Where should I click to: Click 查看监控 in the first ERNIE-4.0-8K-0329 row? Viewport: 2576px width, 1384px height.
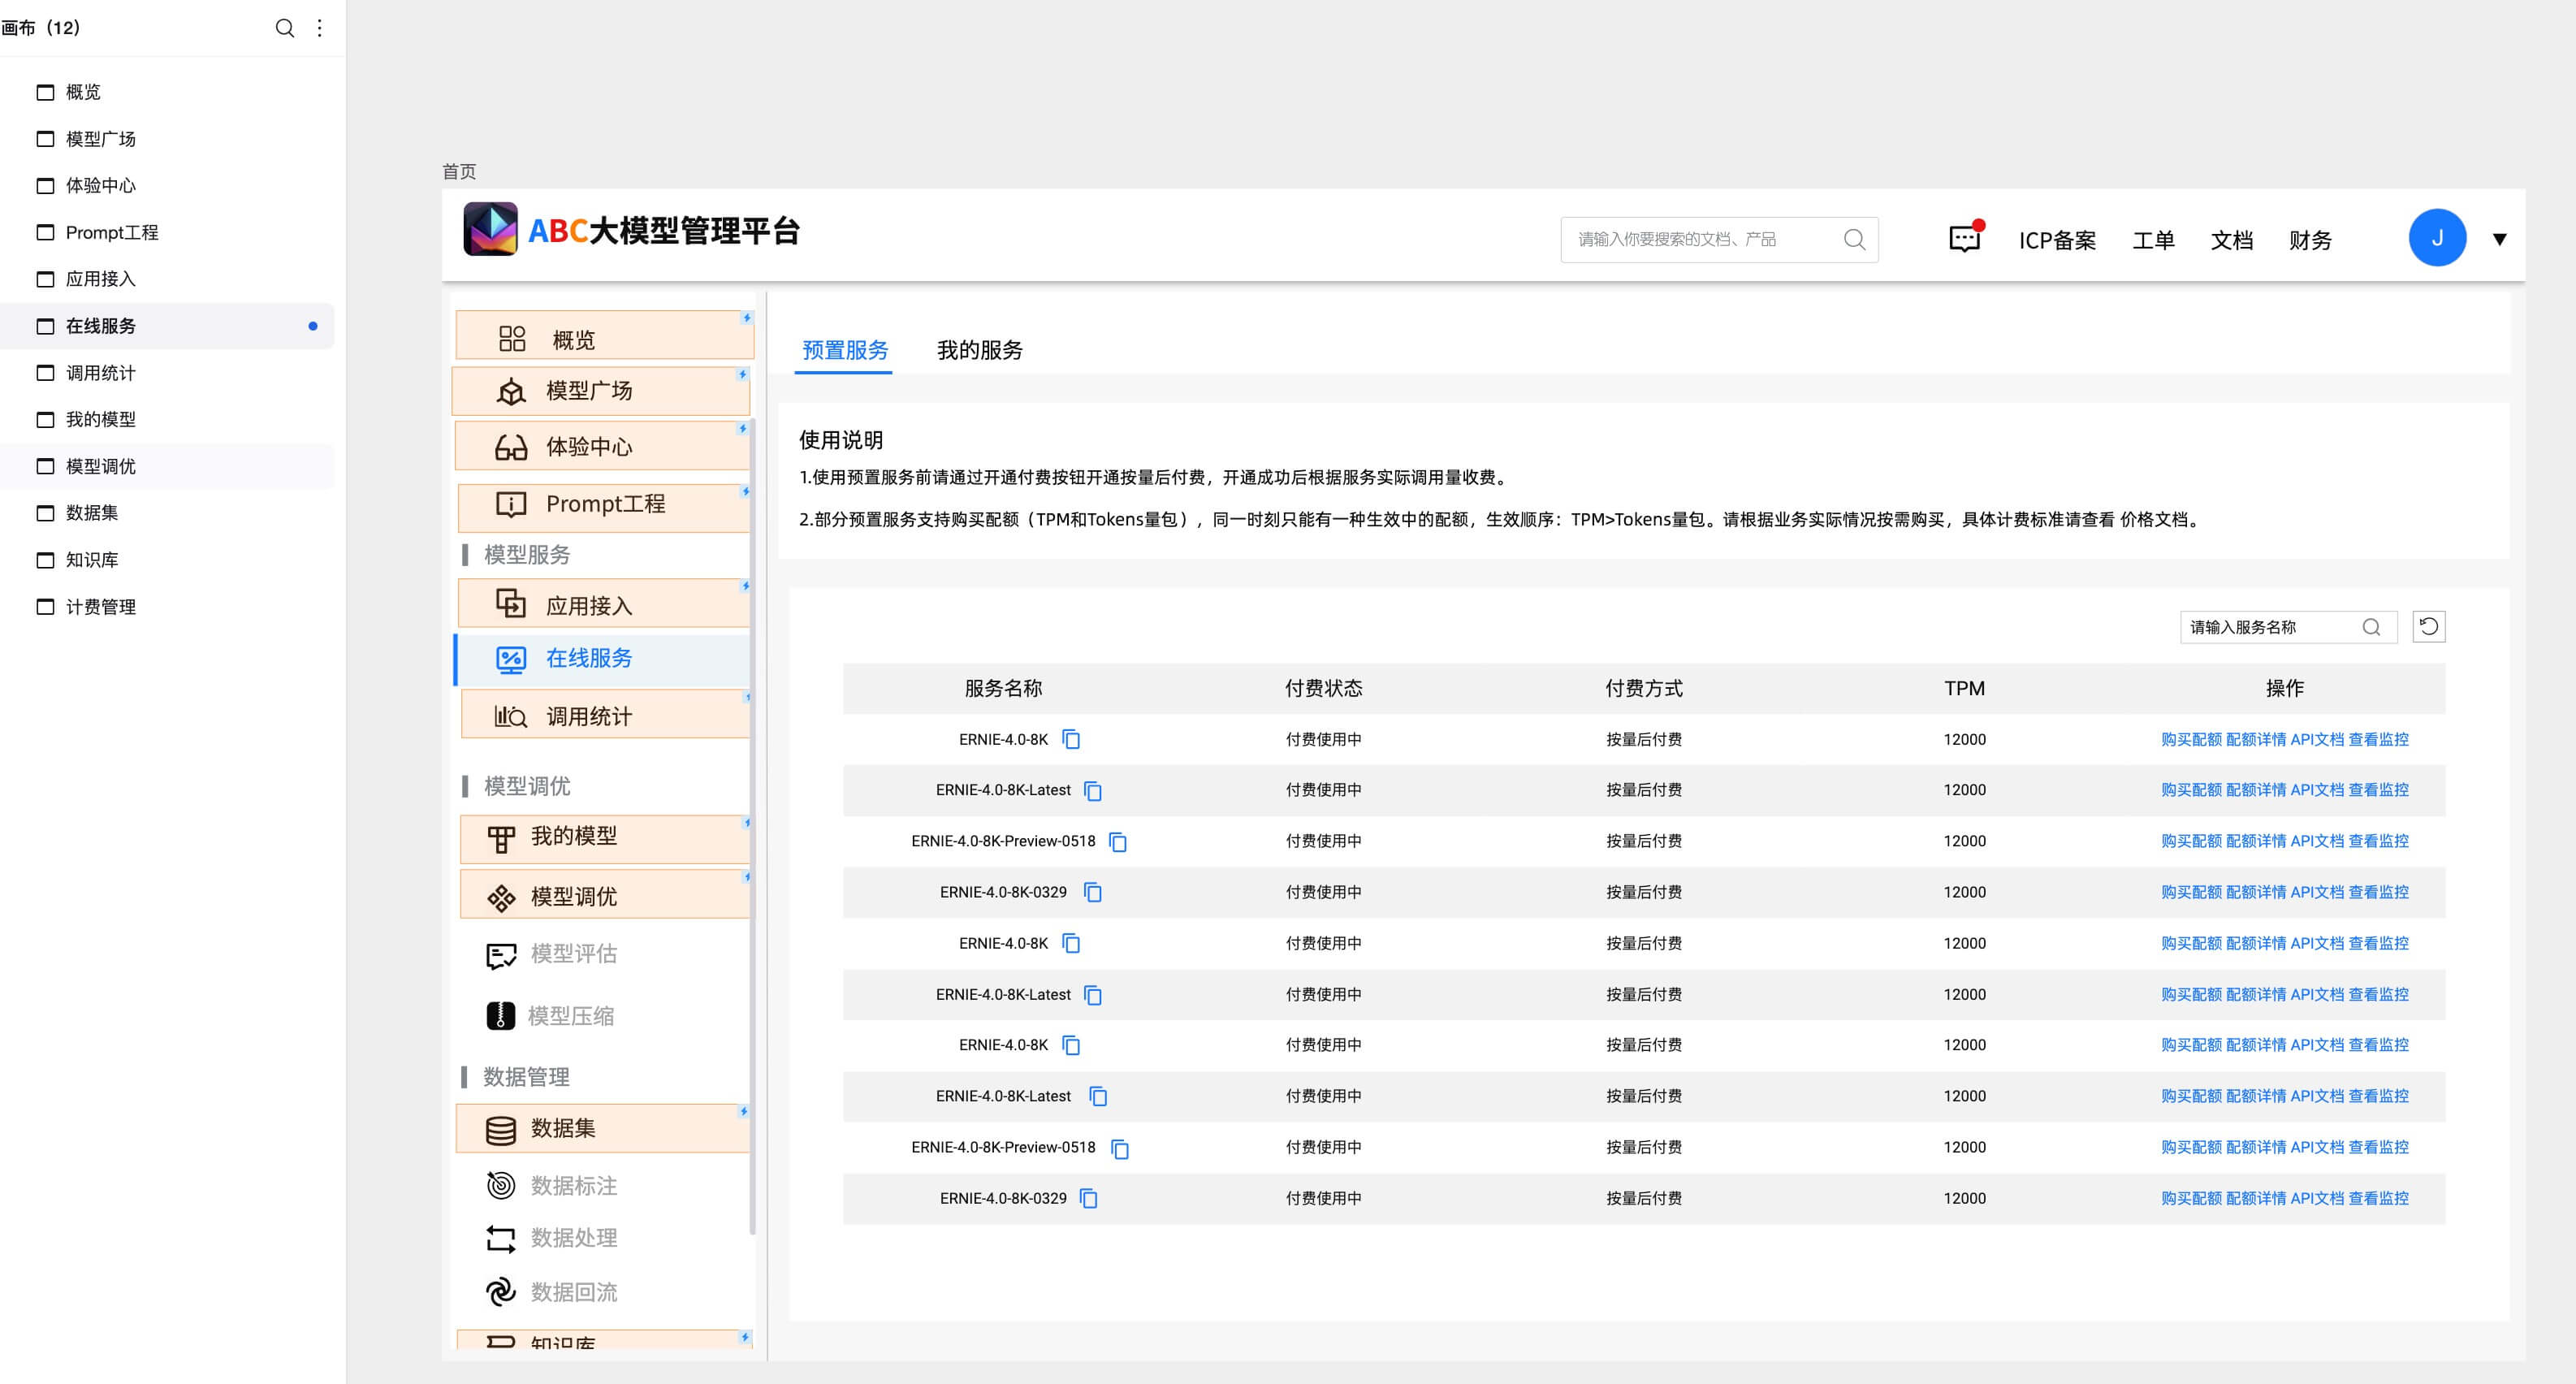(2378, 892)
